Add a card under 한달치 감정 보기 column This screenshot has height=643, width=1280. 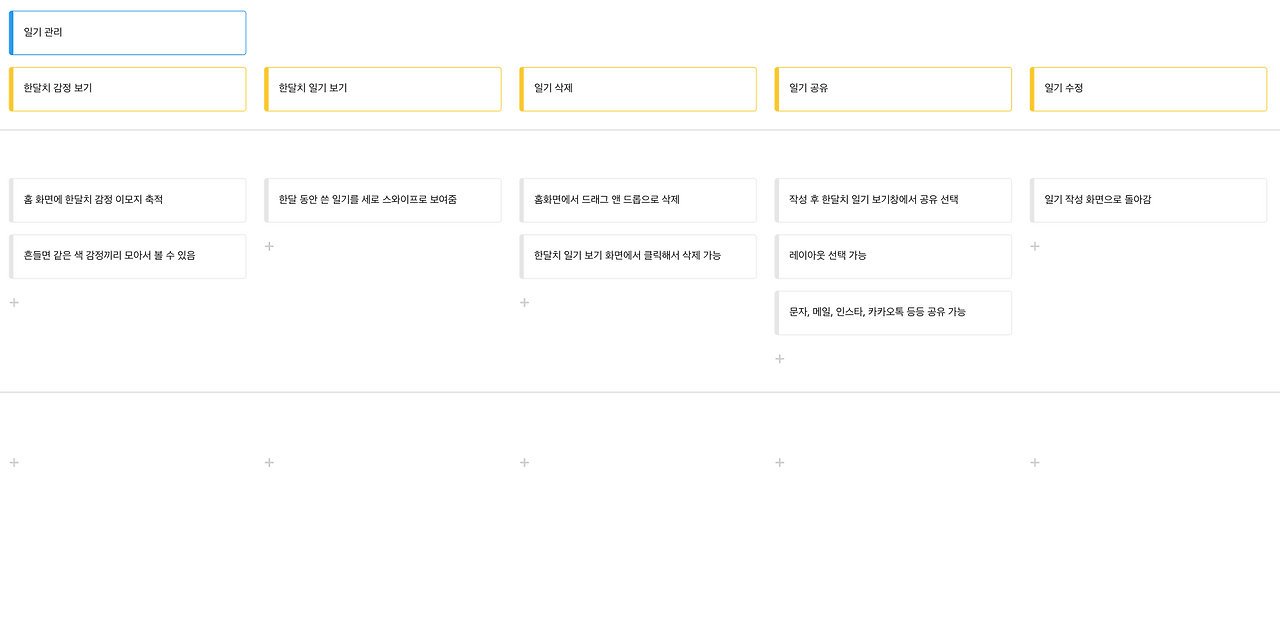pyautogui.click(x=14, y=303)
